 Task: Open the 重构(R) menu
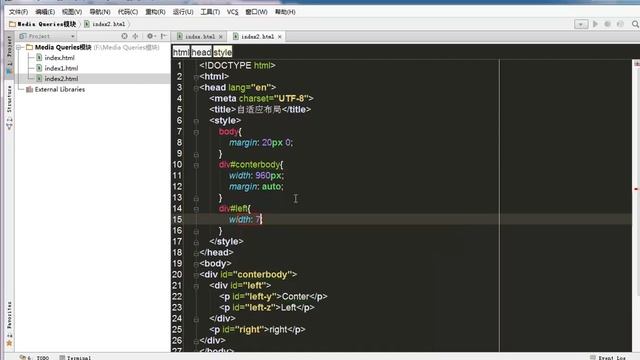pos(155,12)
